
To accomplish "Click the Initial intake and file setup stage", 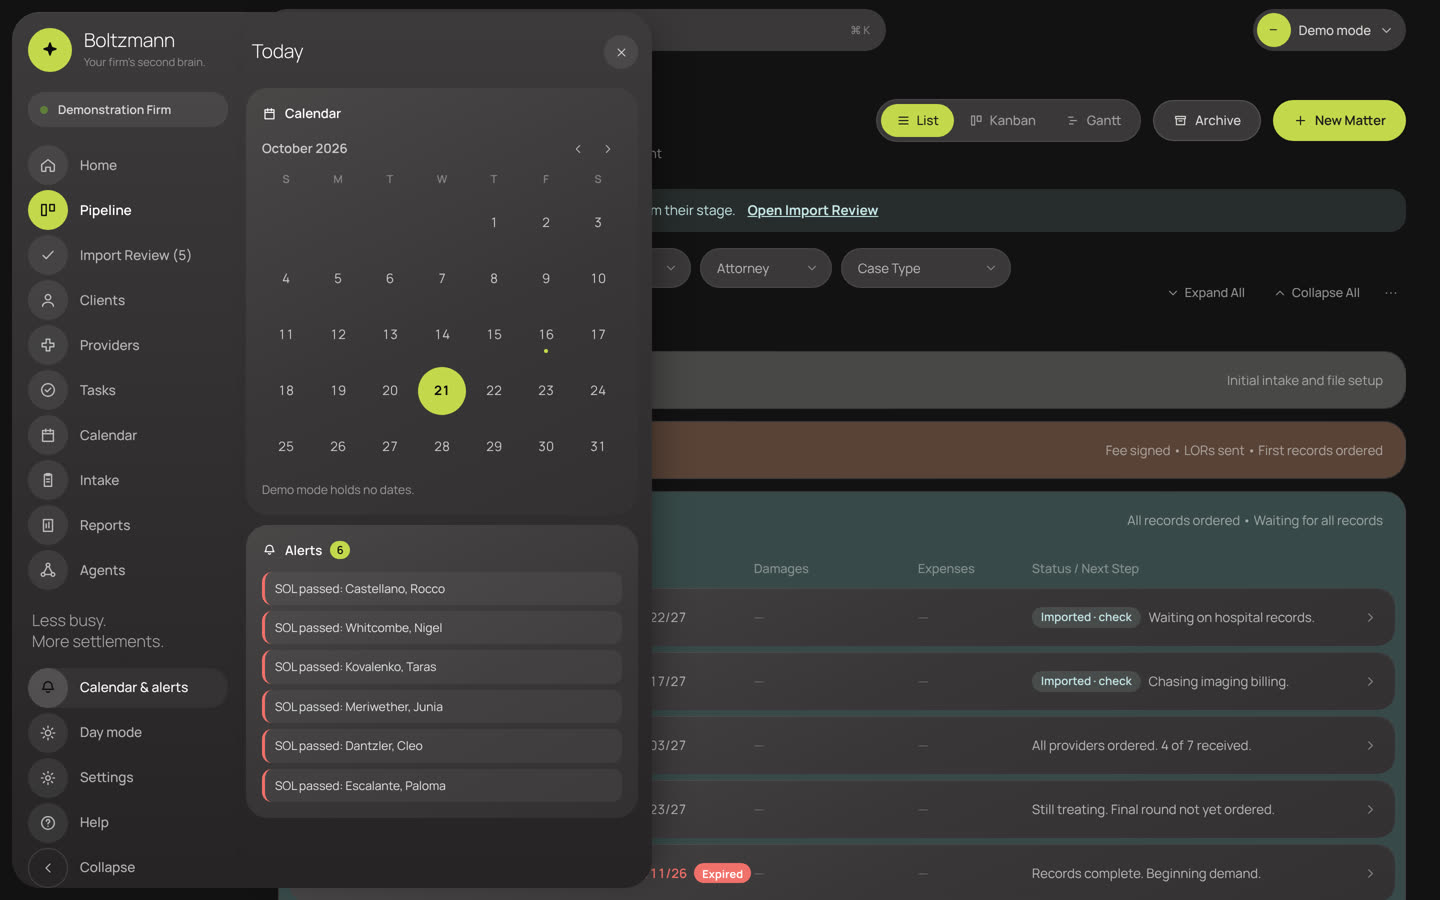I will [1029, 380].
